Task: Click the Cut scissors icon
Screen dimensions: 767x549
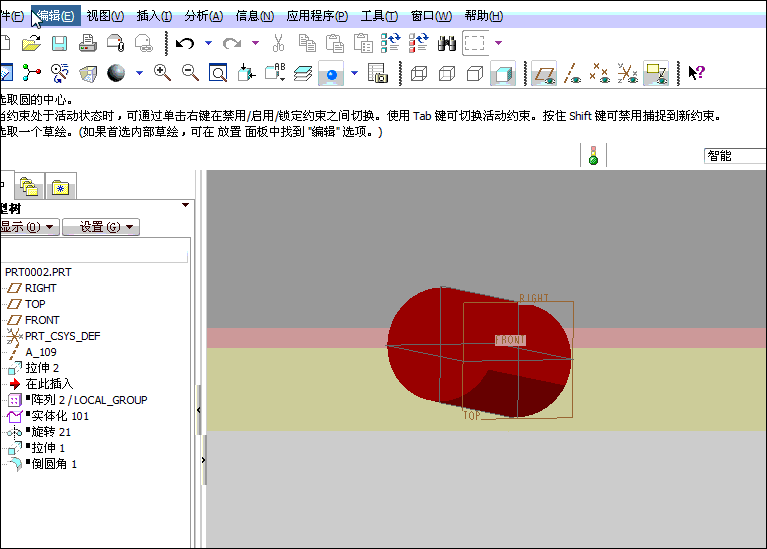Action: click(x=278, y=43)
